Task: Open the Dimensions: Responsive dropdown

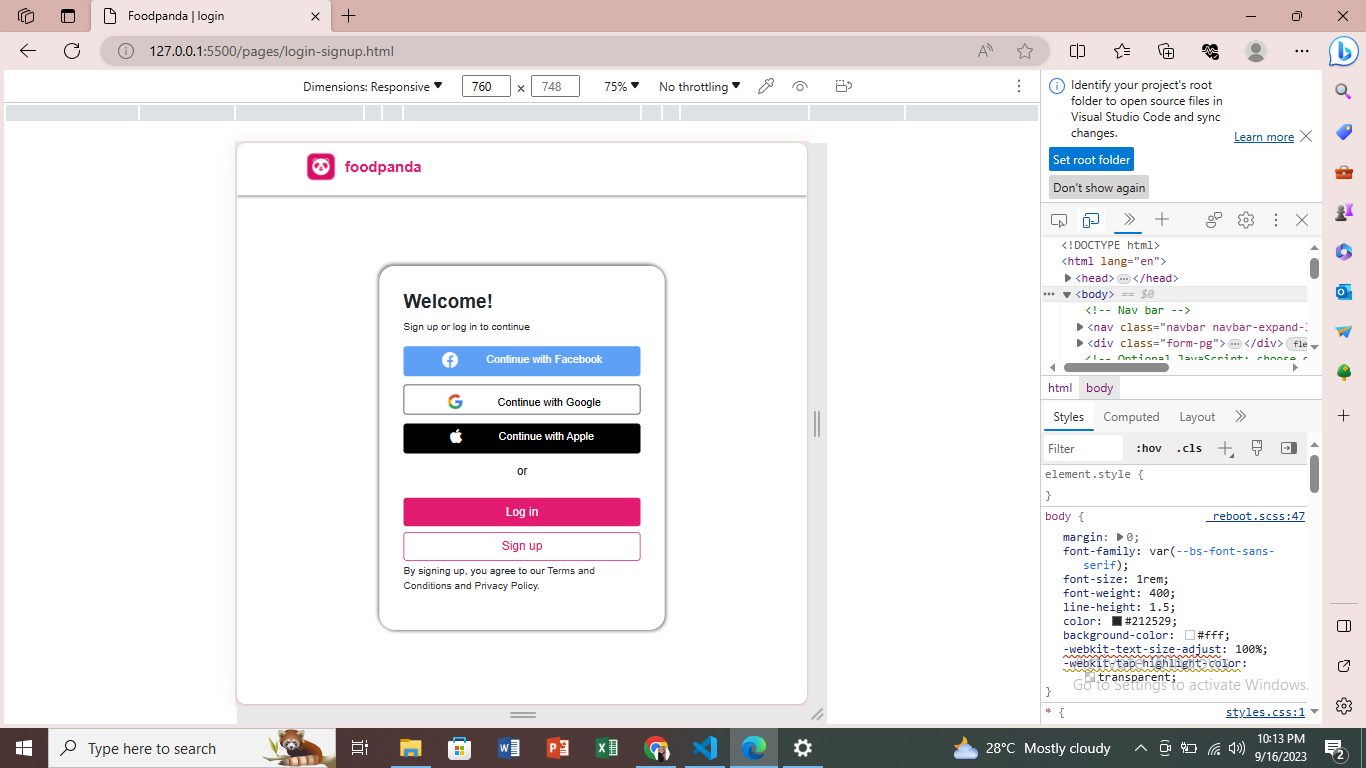Action: [372, 86]
